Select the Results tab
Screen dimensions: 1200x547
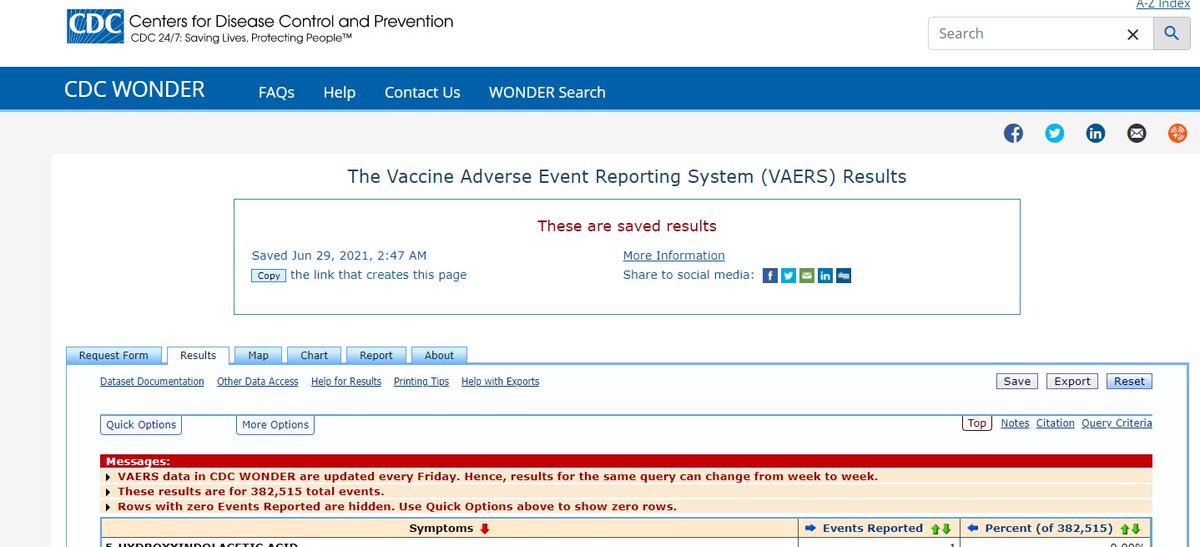pyautogui.click(x=198, y=356)
